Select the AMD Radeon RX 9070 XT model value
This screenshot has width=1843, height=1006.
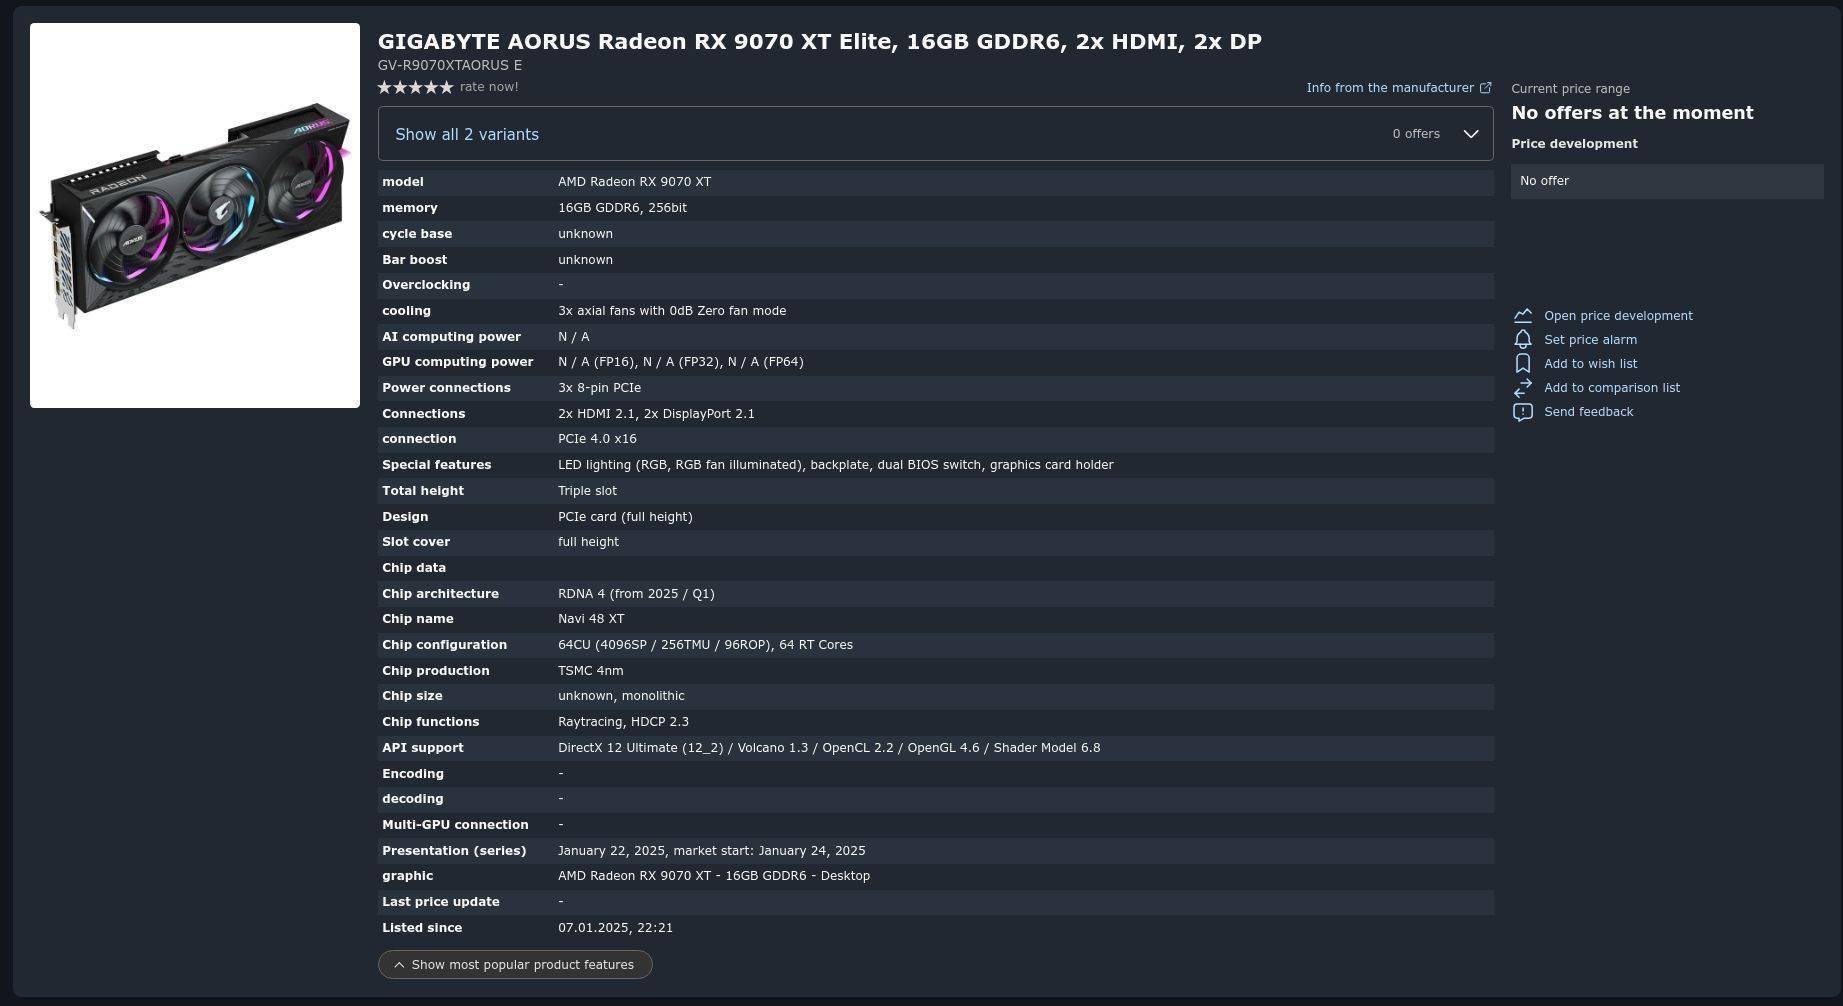[634, 182]
